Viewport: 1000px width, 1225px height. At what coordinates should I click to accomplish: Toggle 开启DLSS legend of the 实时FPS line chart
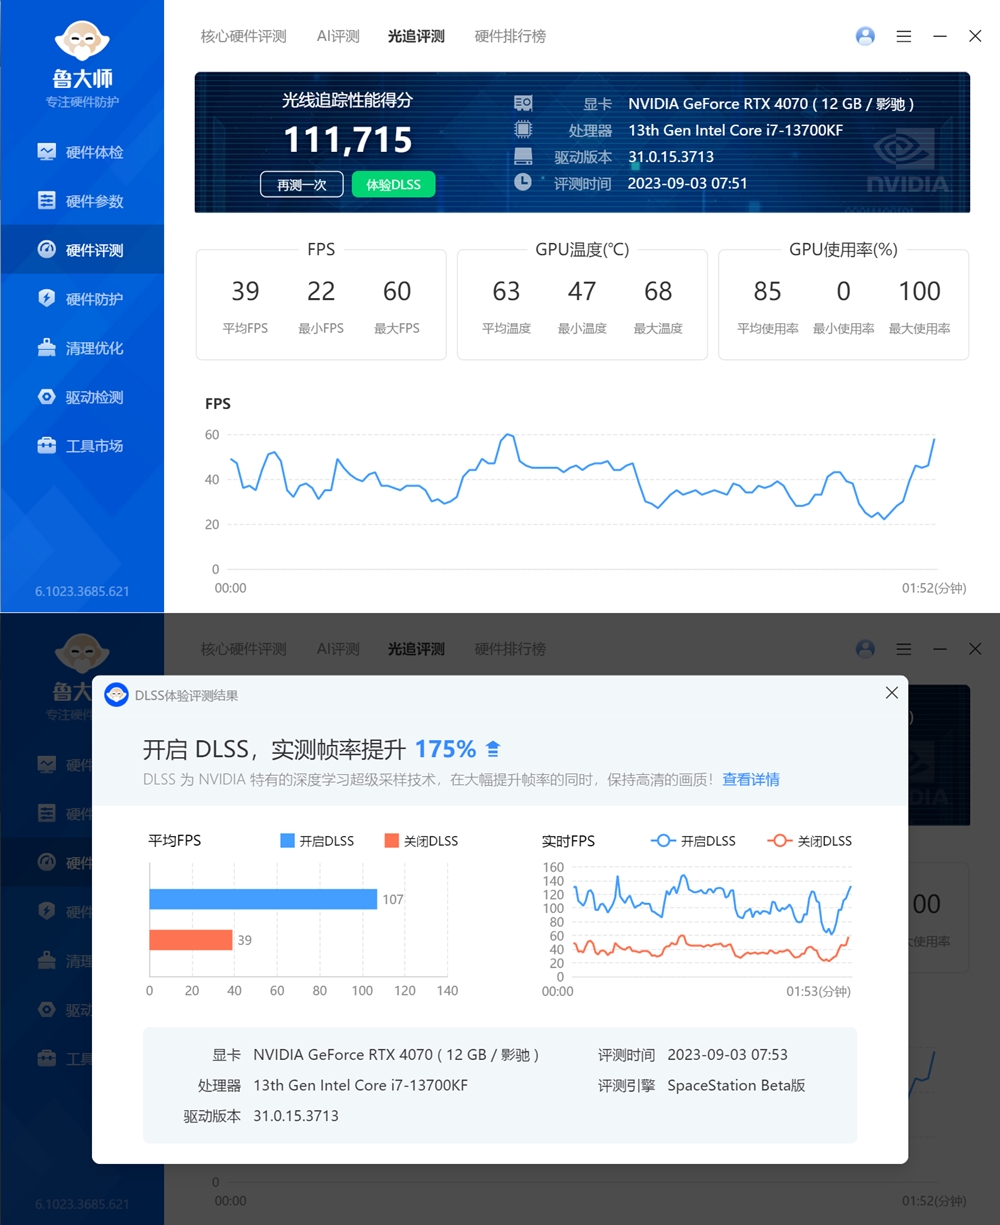coord(693,841)
